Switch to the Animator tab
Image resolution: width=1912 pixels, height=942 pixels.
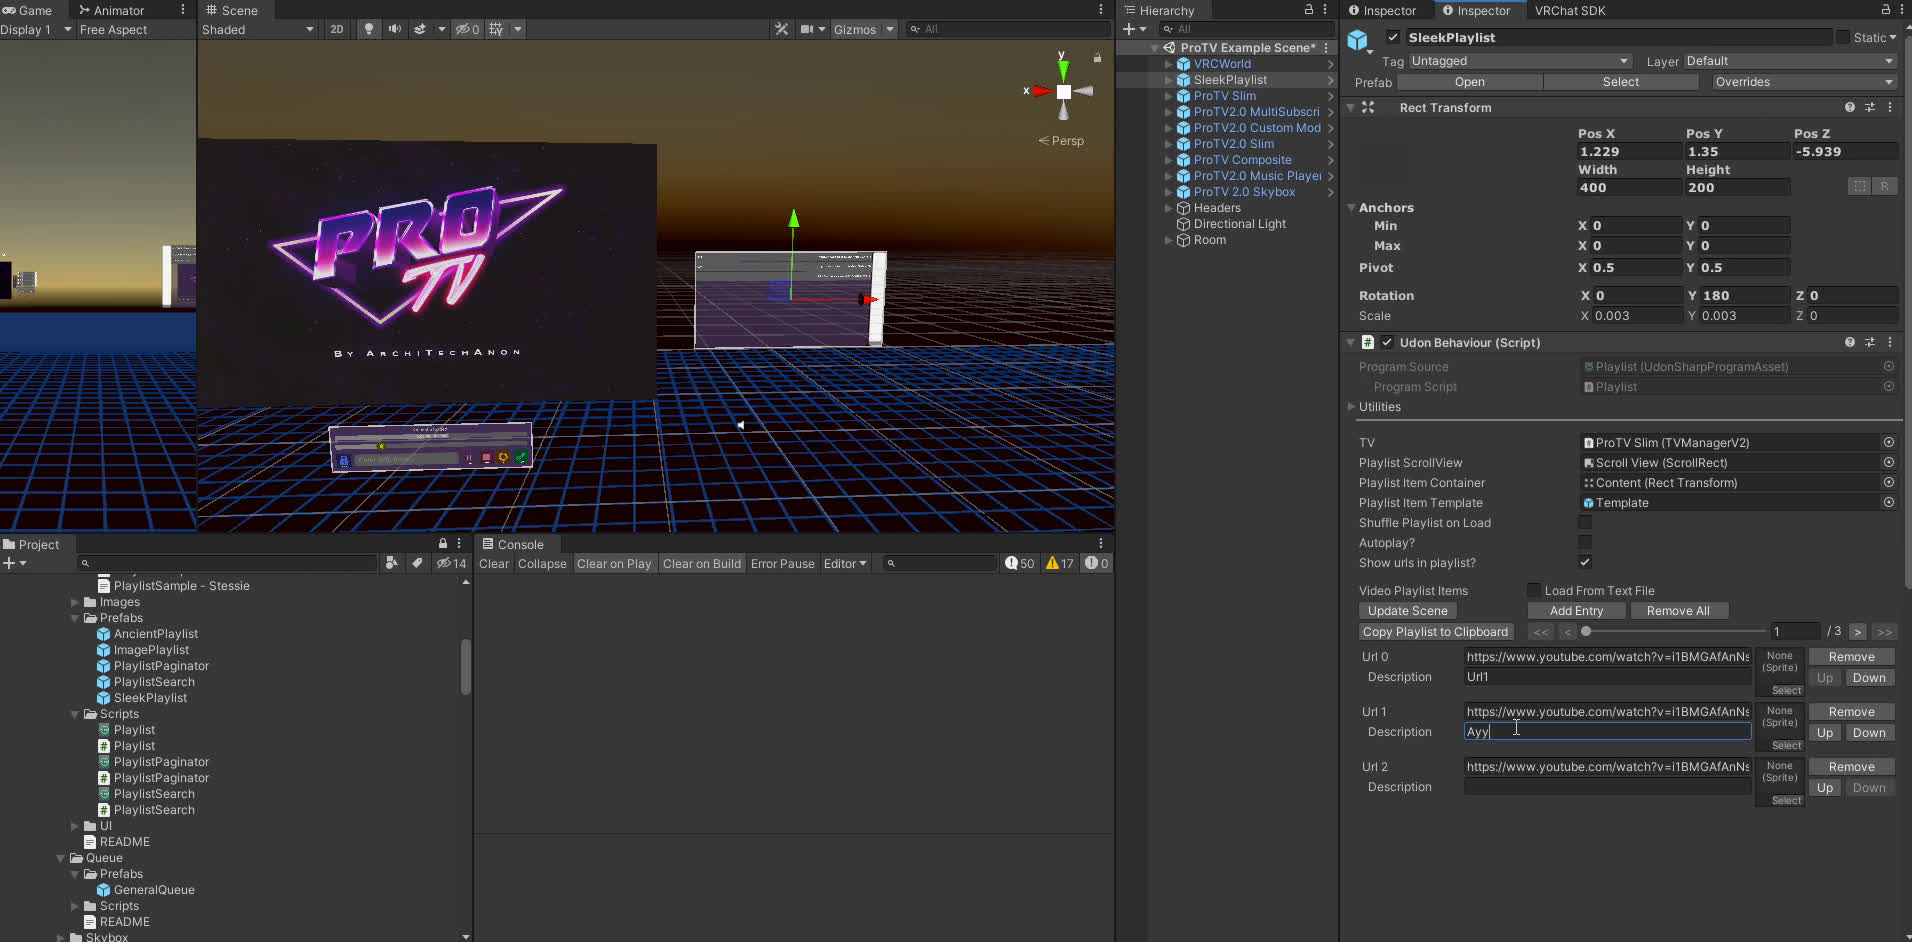coord(117,10)
